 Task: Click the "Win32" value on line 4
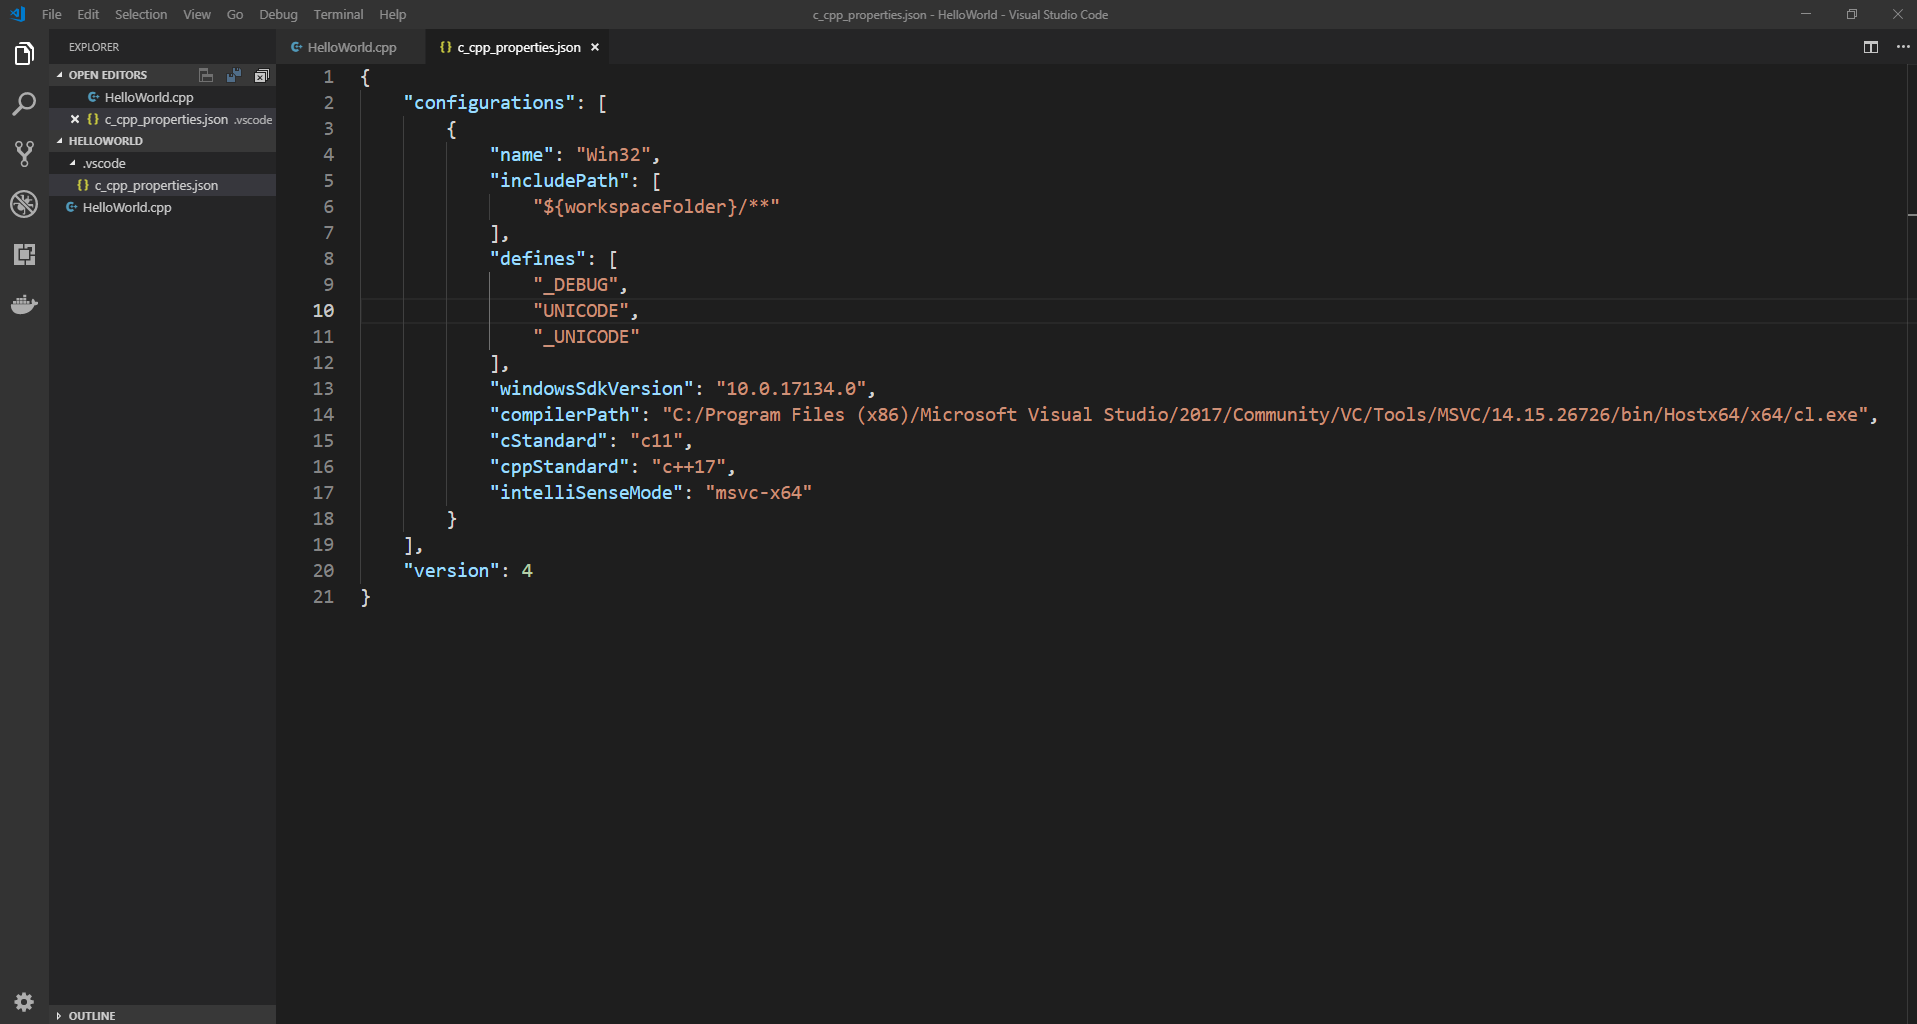[x=613, y=155]
